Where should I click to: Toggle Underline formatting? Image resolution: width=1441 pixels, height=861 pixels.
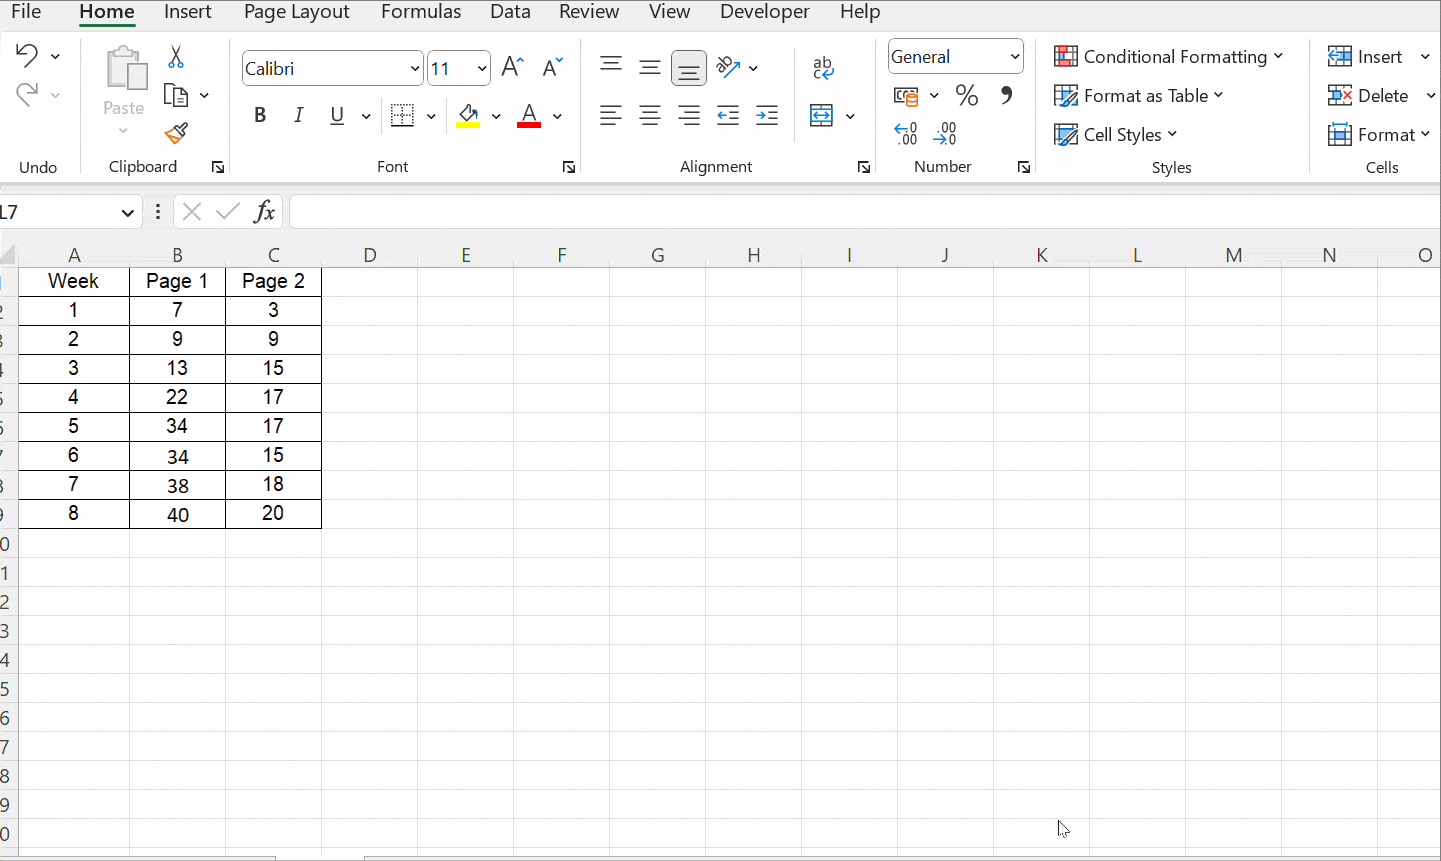[x=336, y=115]
